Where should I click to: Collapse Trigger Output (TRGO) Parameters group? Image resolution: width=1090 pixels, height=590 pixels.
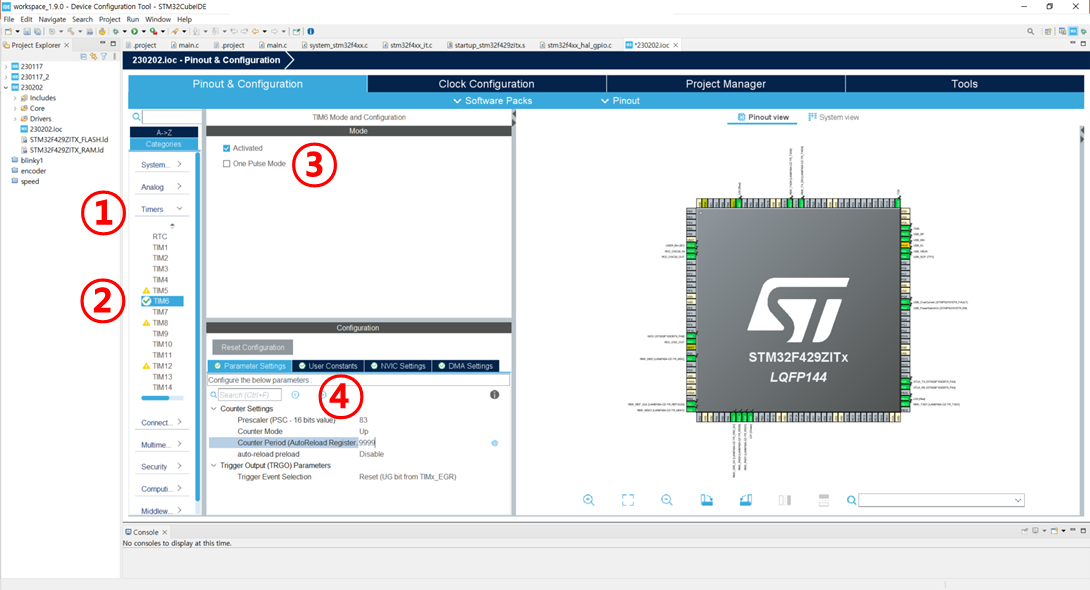(213, 466)
